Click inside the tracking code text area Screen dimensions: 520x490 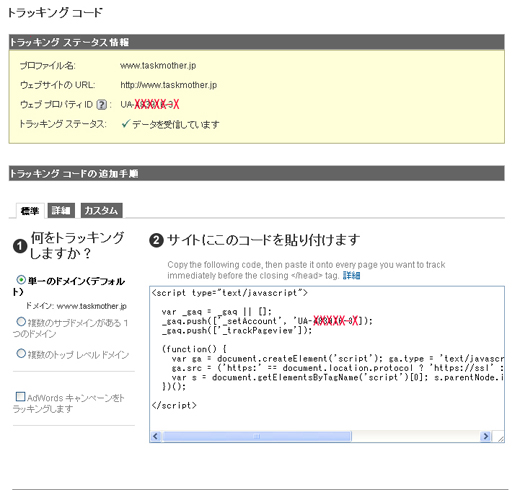tap(327, 364)
